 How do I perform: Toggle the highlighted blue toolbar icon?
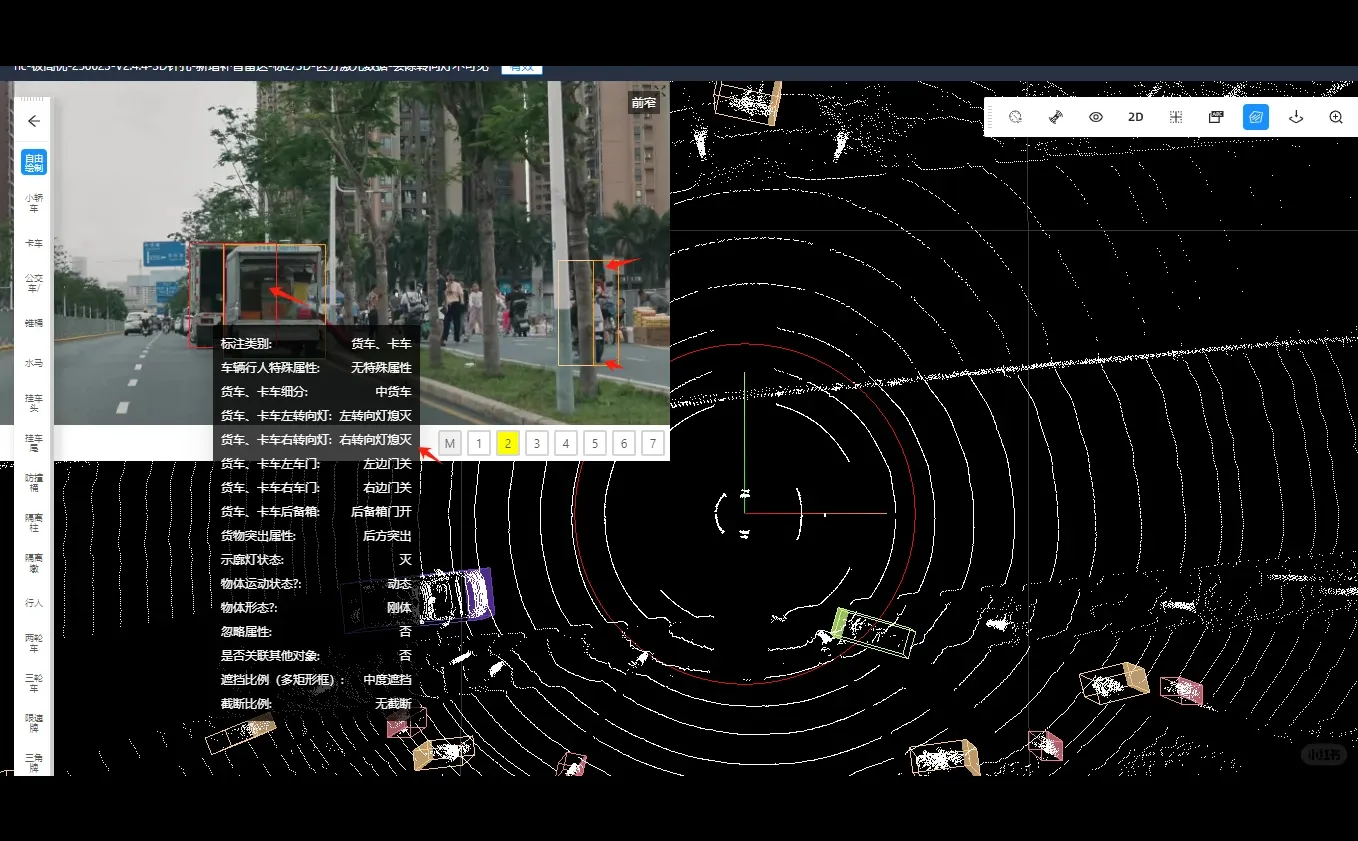[1256, 117]
